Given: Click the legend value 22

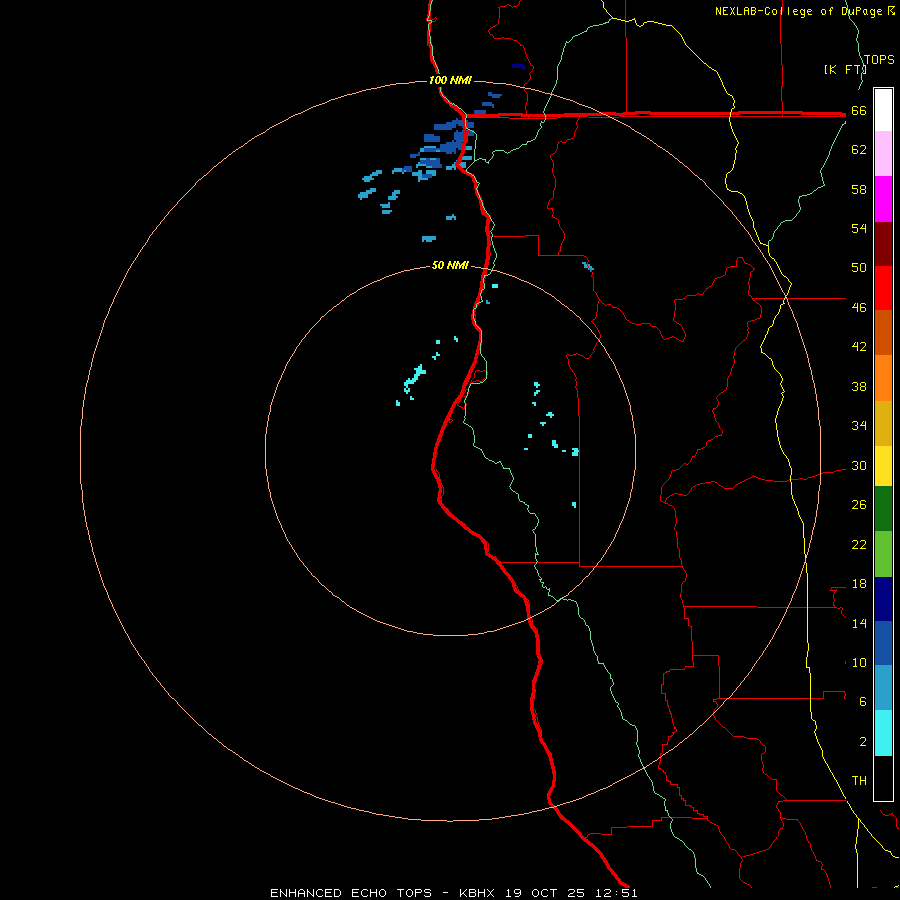Looking at the screenshot, I should (x=859, y=545).
